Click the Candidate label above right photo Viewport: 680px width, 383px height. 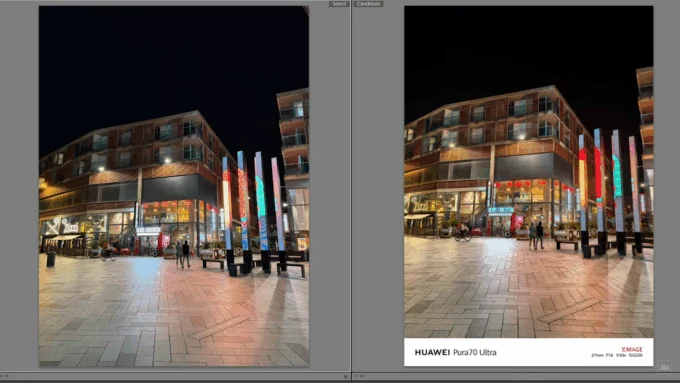(x=368, y=3)
